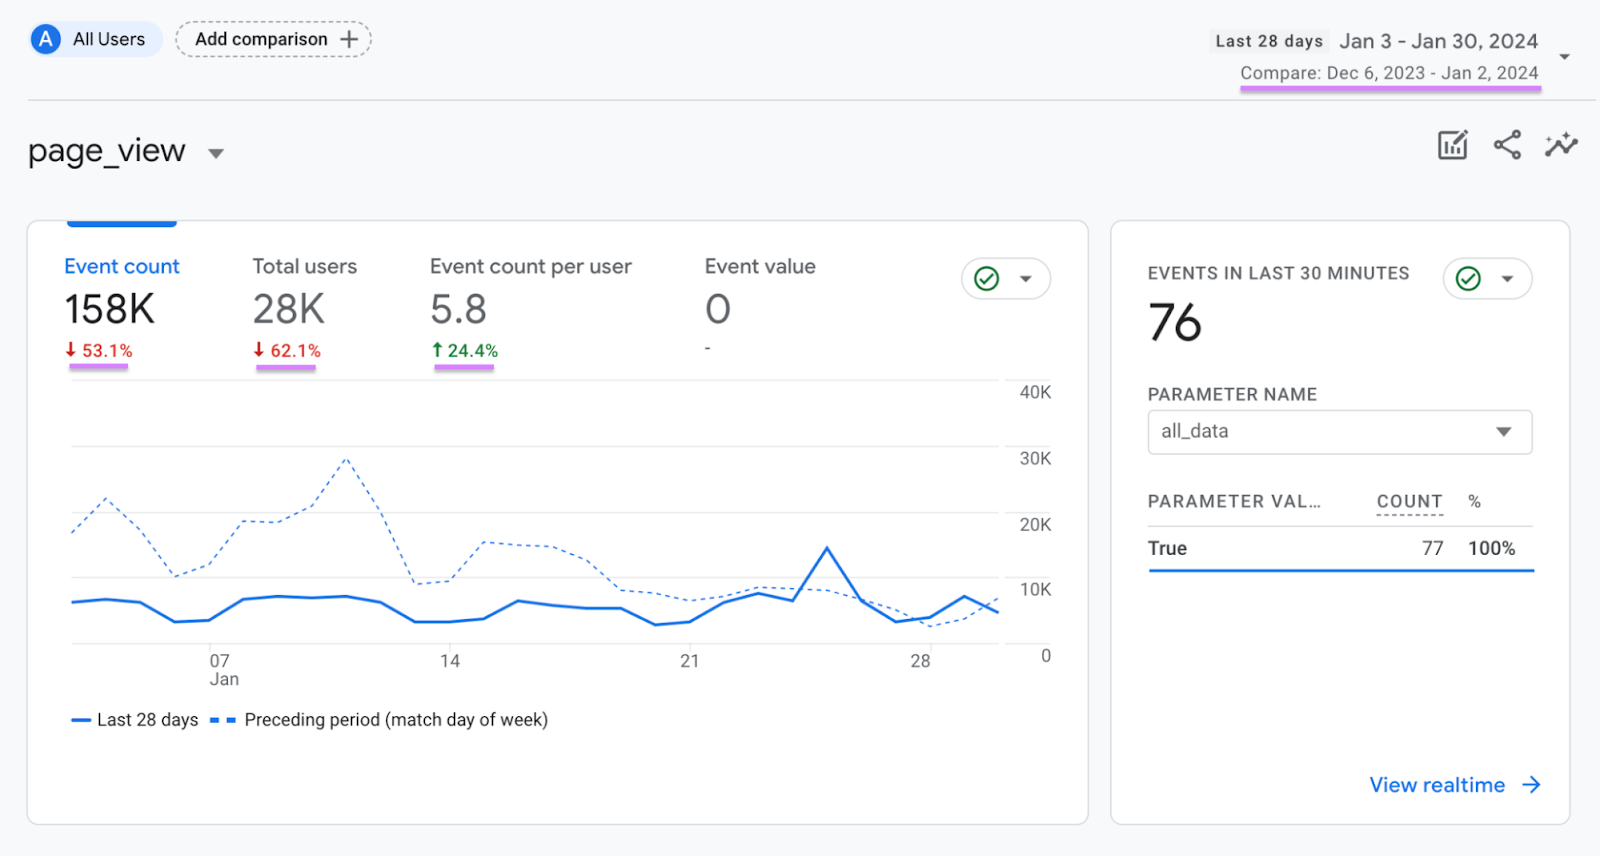Click the green check icon in realtime card
Screen dimensions: 1600x856
1468,279
